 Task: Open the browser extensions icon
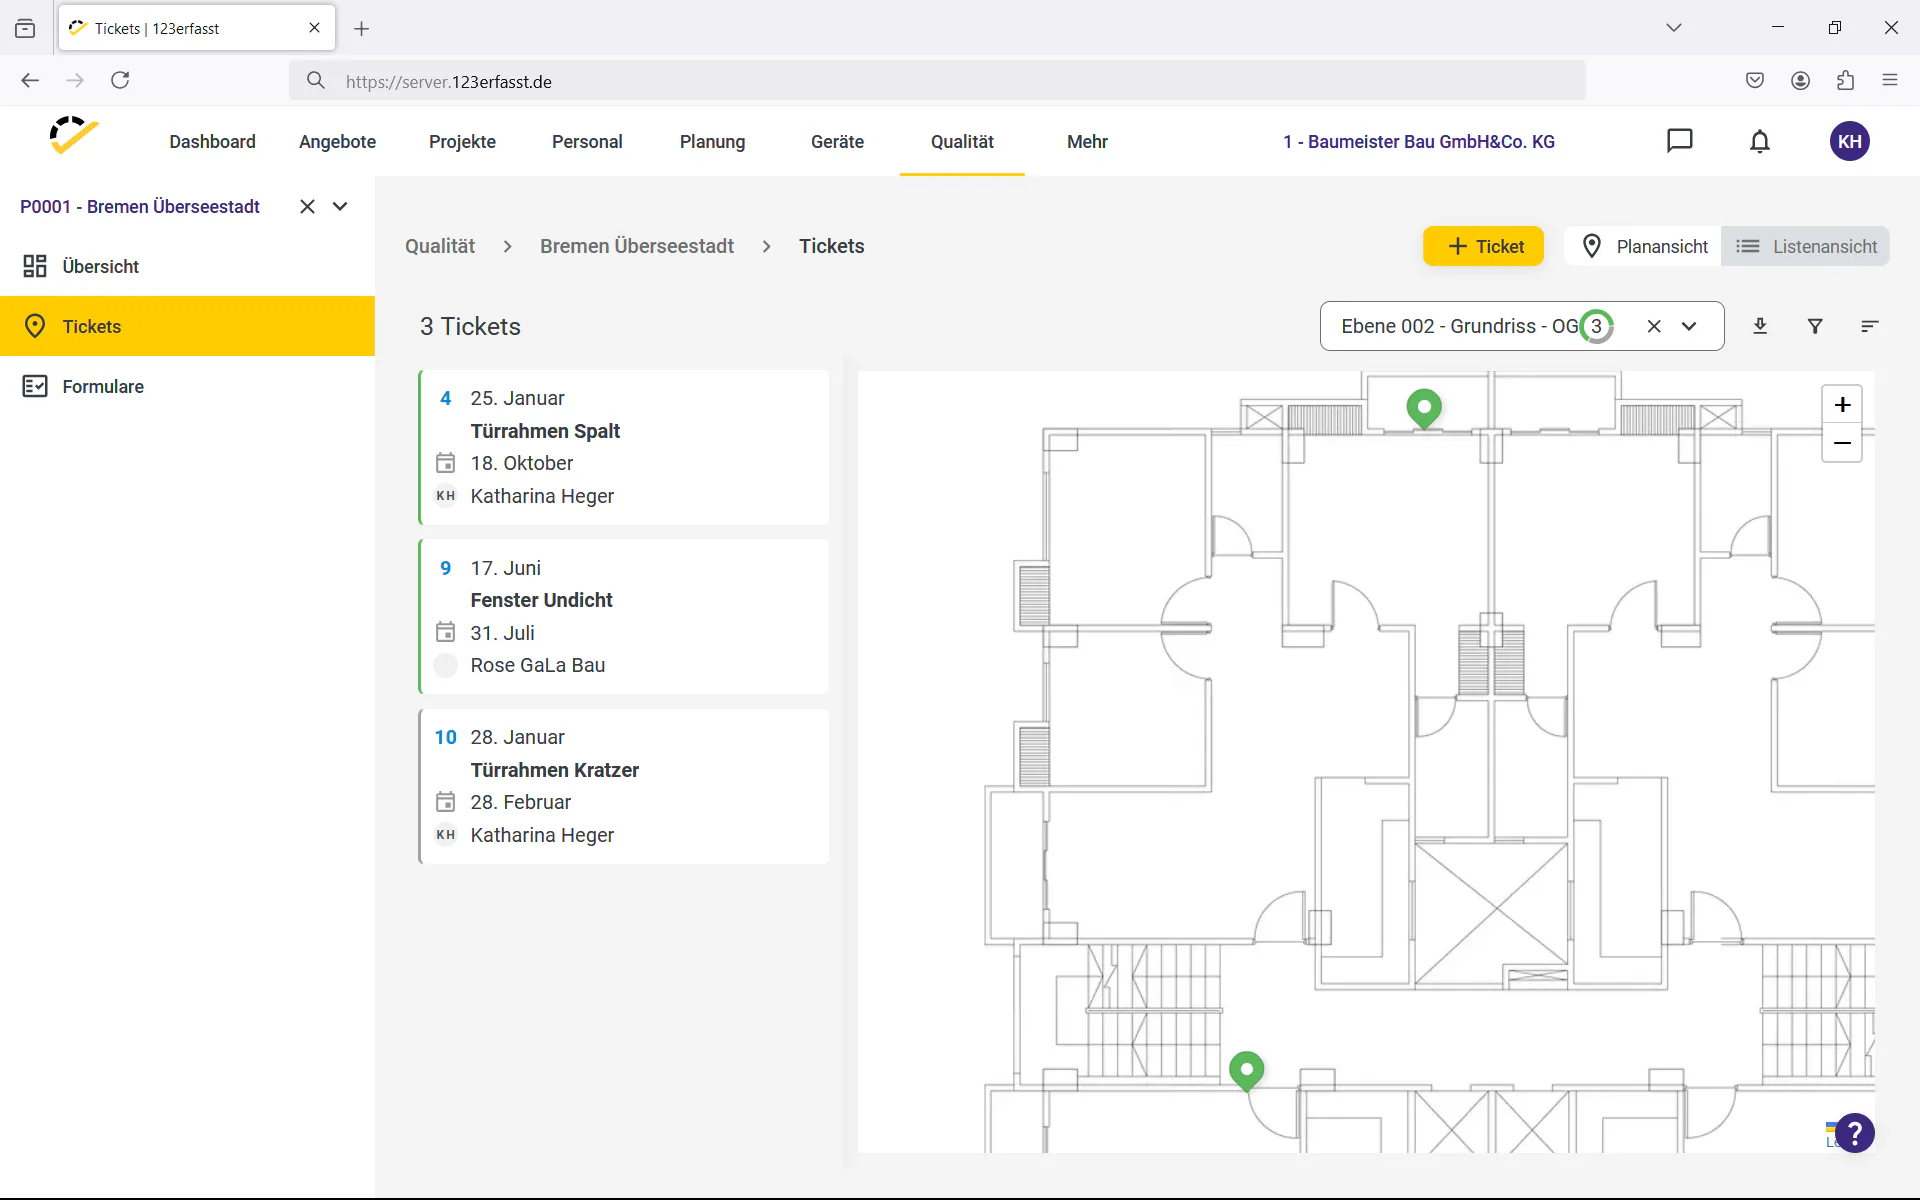[x=1845, y=81]
